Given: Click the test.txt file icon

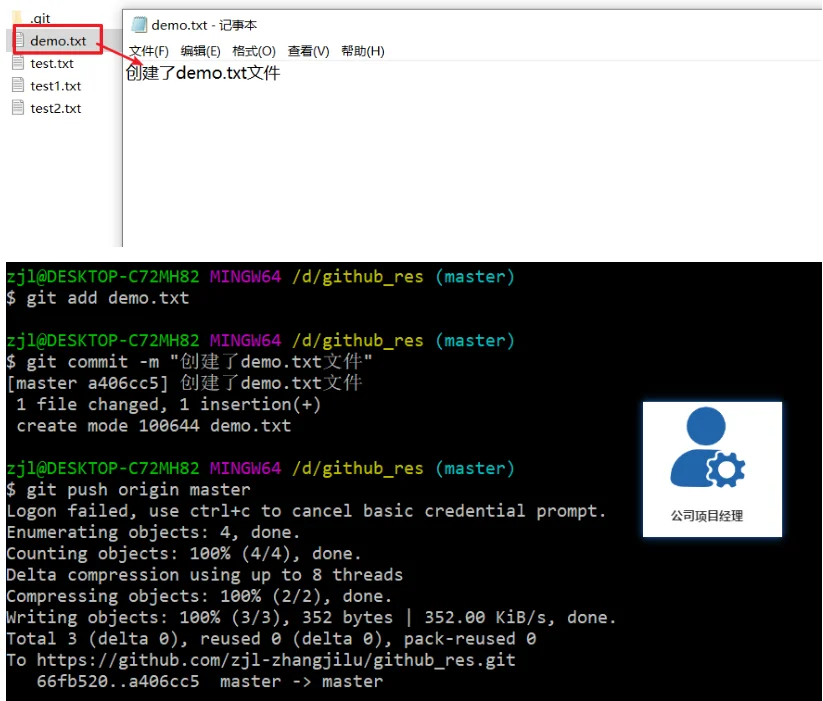Looking at the screenshot, I should click(x=18, y=63).
